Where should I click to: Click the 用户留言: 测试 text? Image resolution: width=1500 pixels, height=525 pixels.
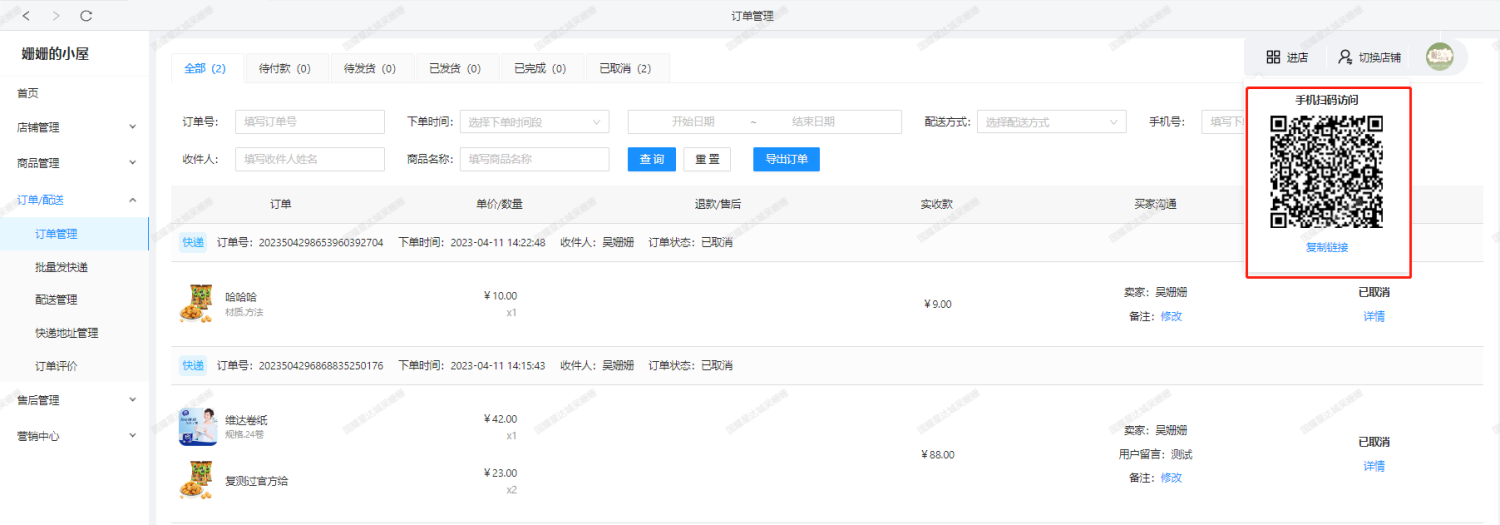point(1155,454)
